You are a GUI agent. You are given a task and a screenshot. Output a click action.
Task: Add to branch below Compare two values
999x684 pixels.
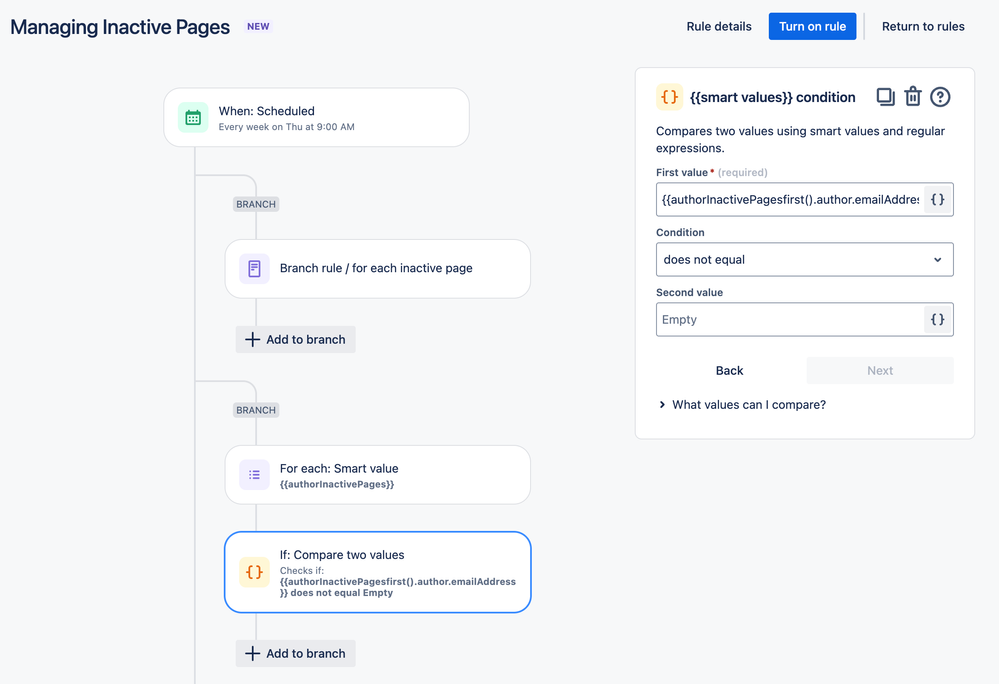click(296, 653)
